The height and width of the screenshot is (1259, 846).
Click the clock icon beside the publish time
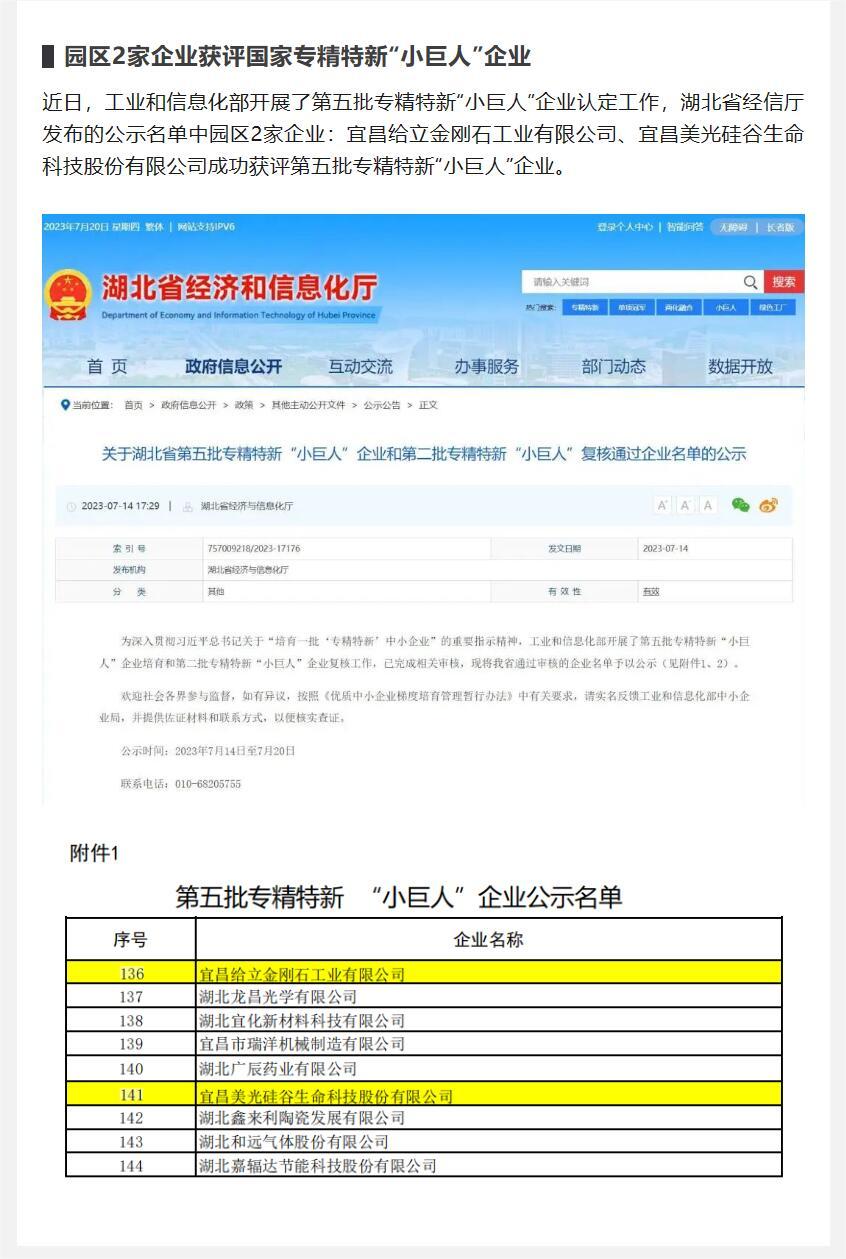pos(71,507)
